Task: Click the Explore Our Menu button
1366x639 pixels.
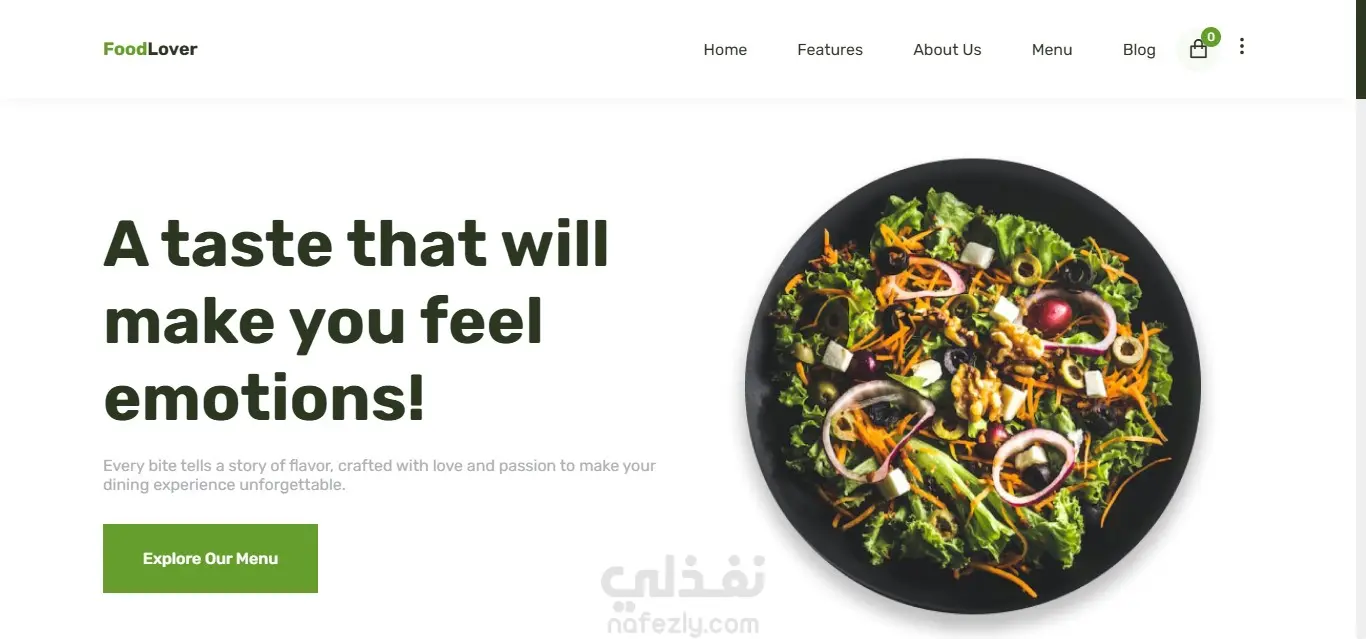Action: (x=210, y=558)
